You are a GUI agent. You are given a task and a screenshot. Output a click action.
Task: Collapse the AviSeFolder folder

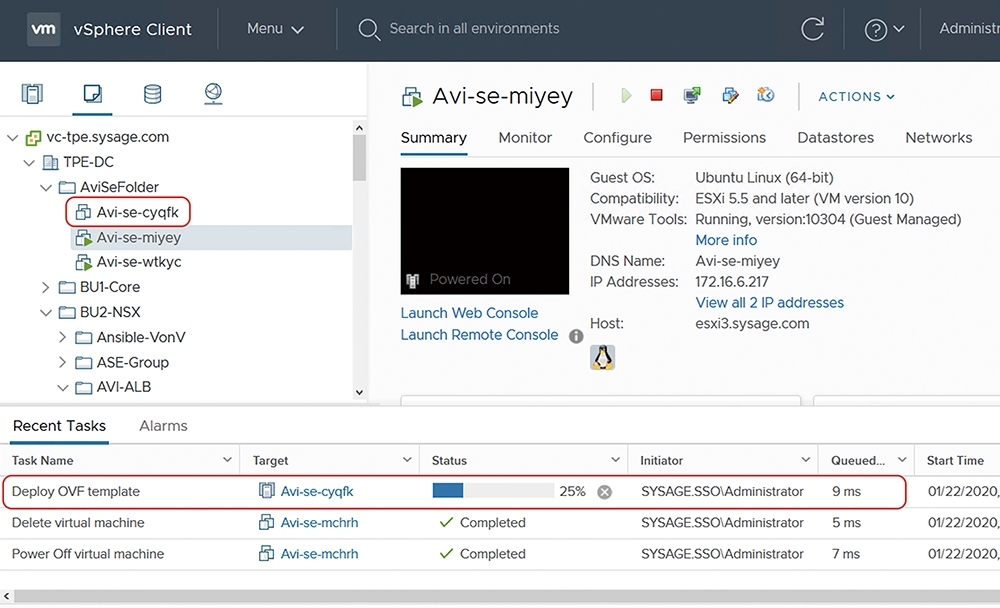point(45,188)
